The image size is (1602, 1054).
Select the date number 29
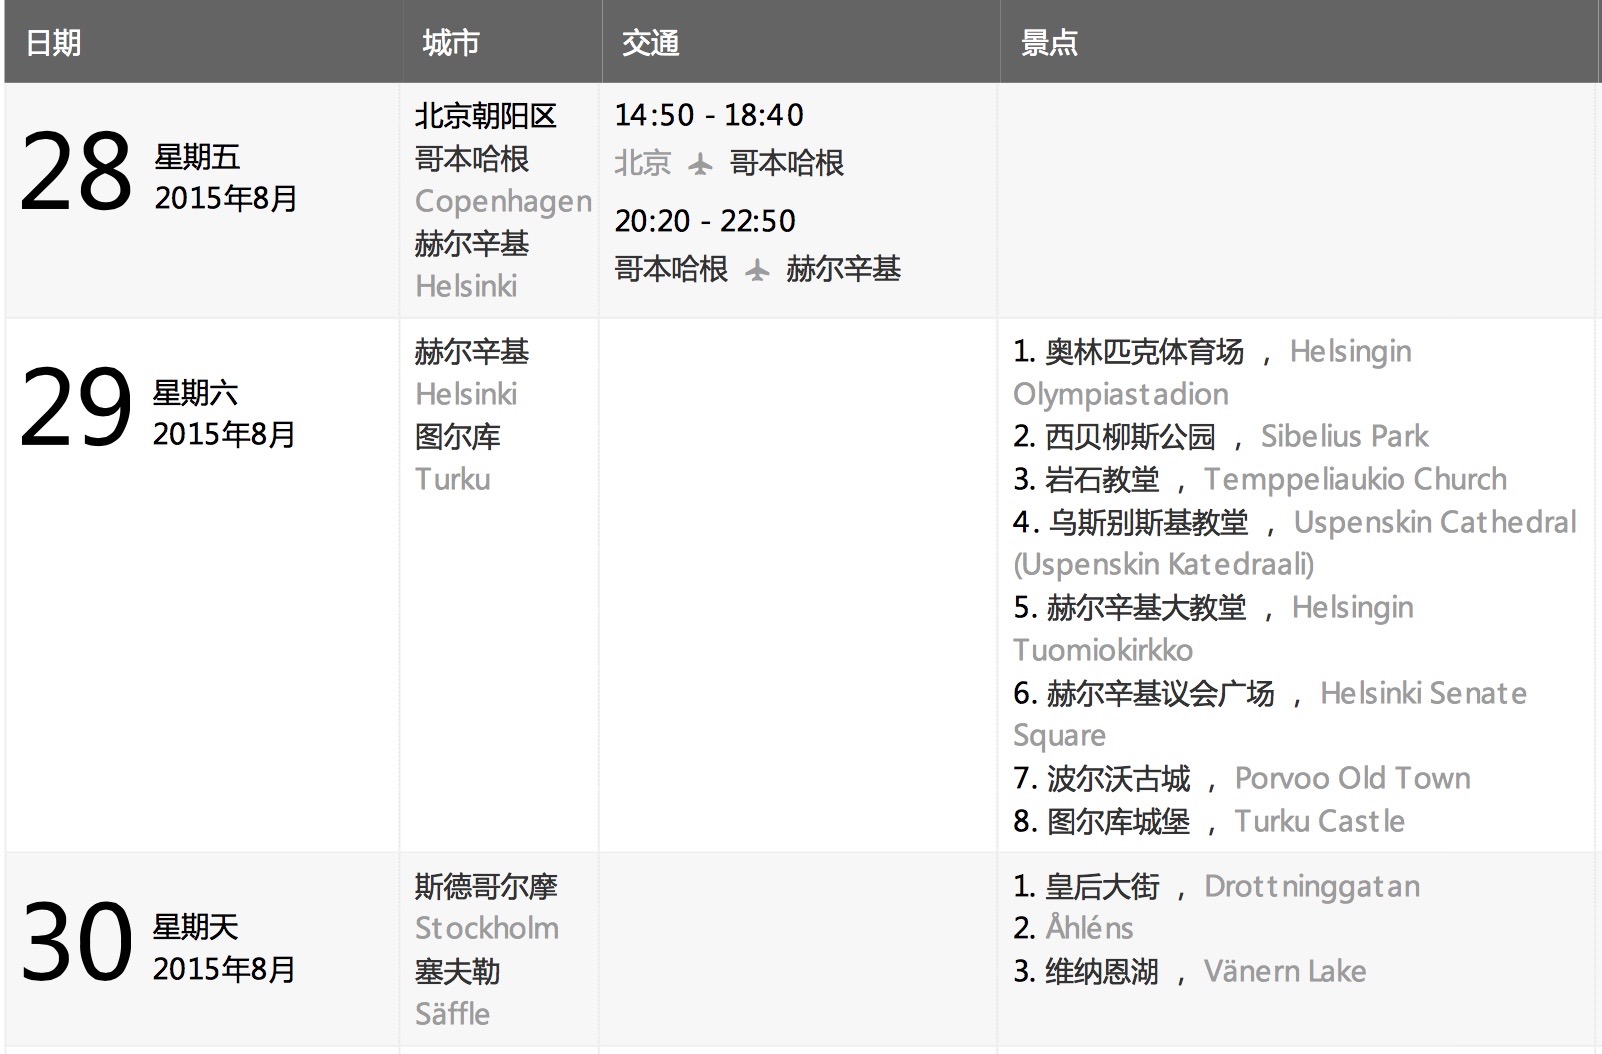coord(75,407)
